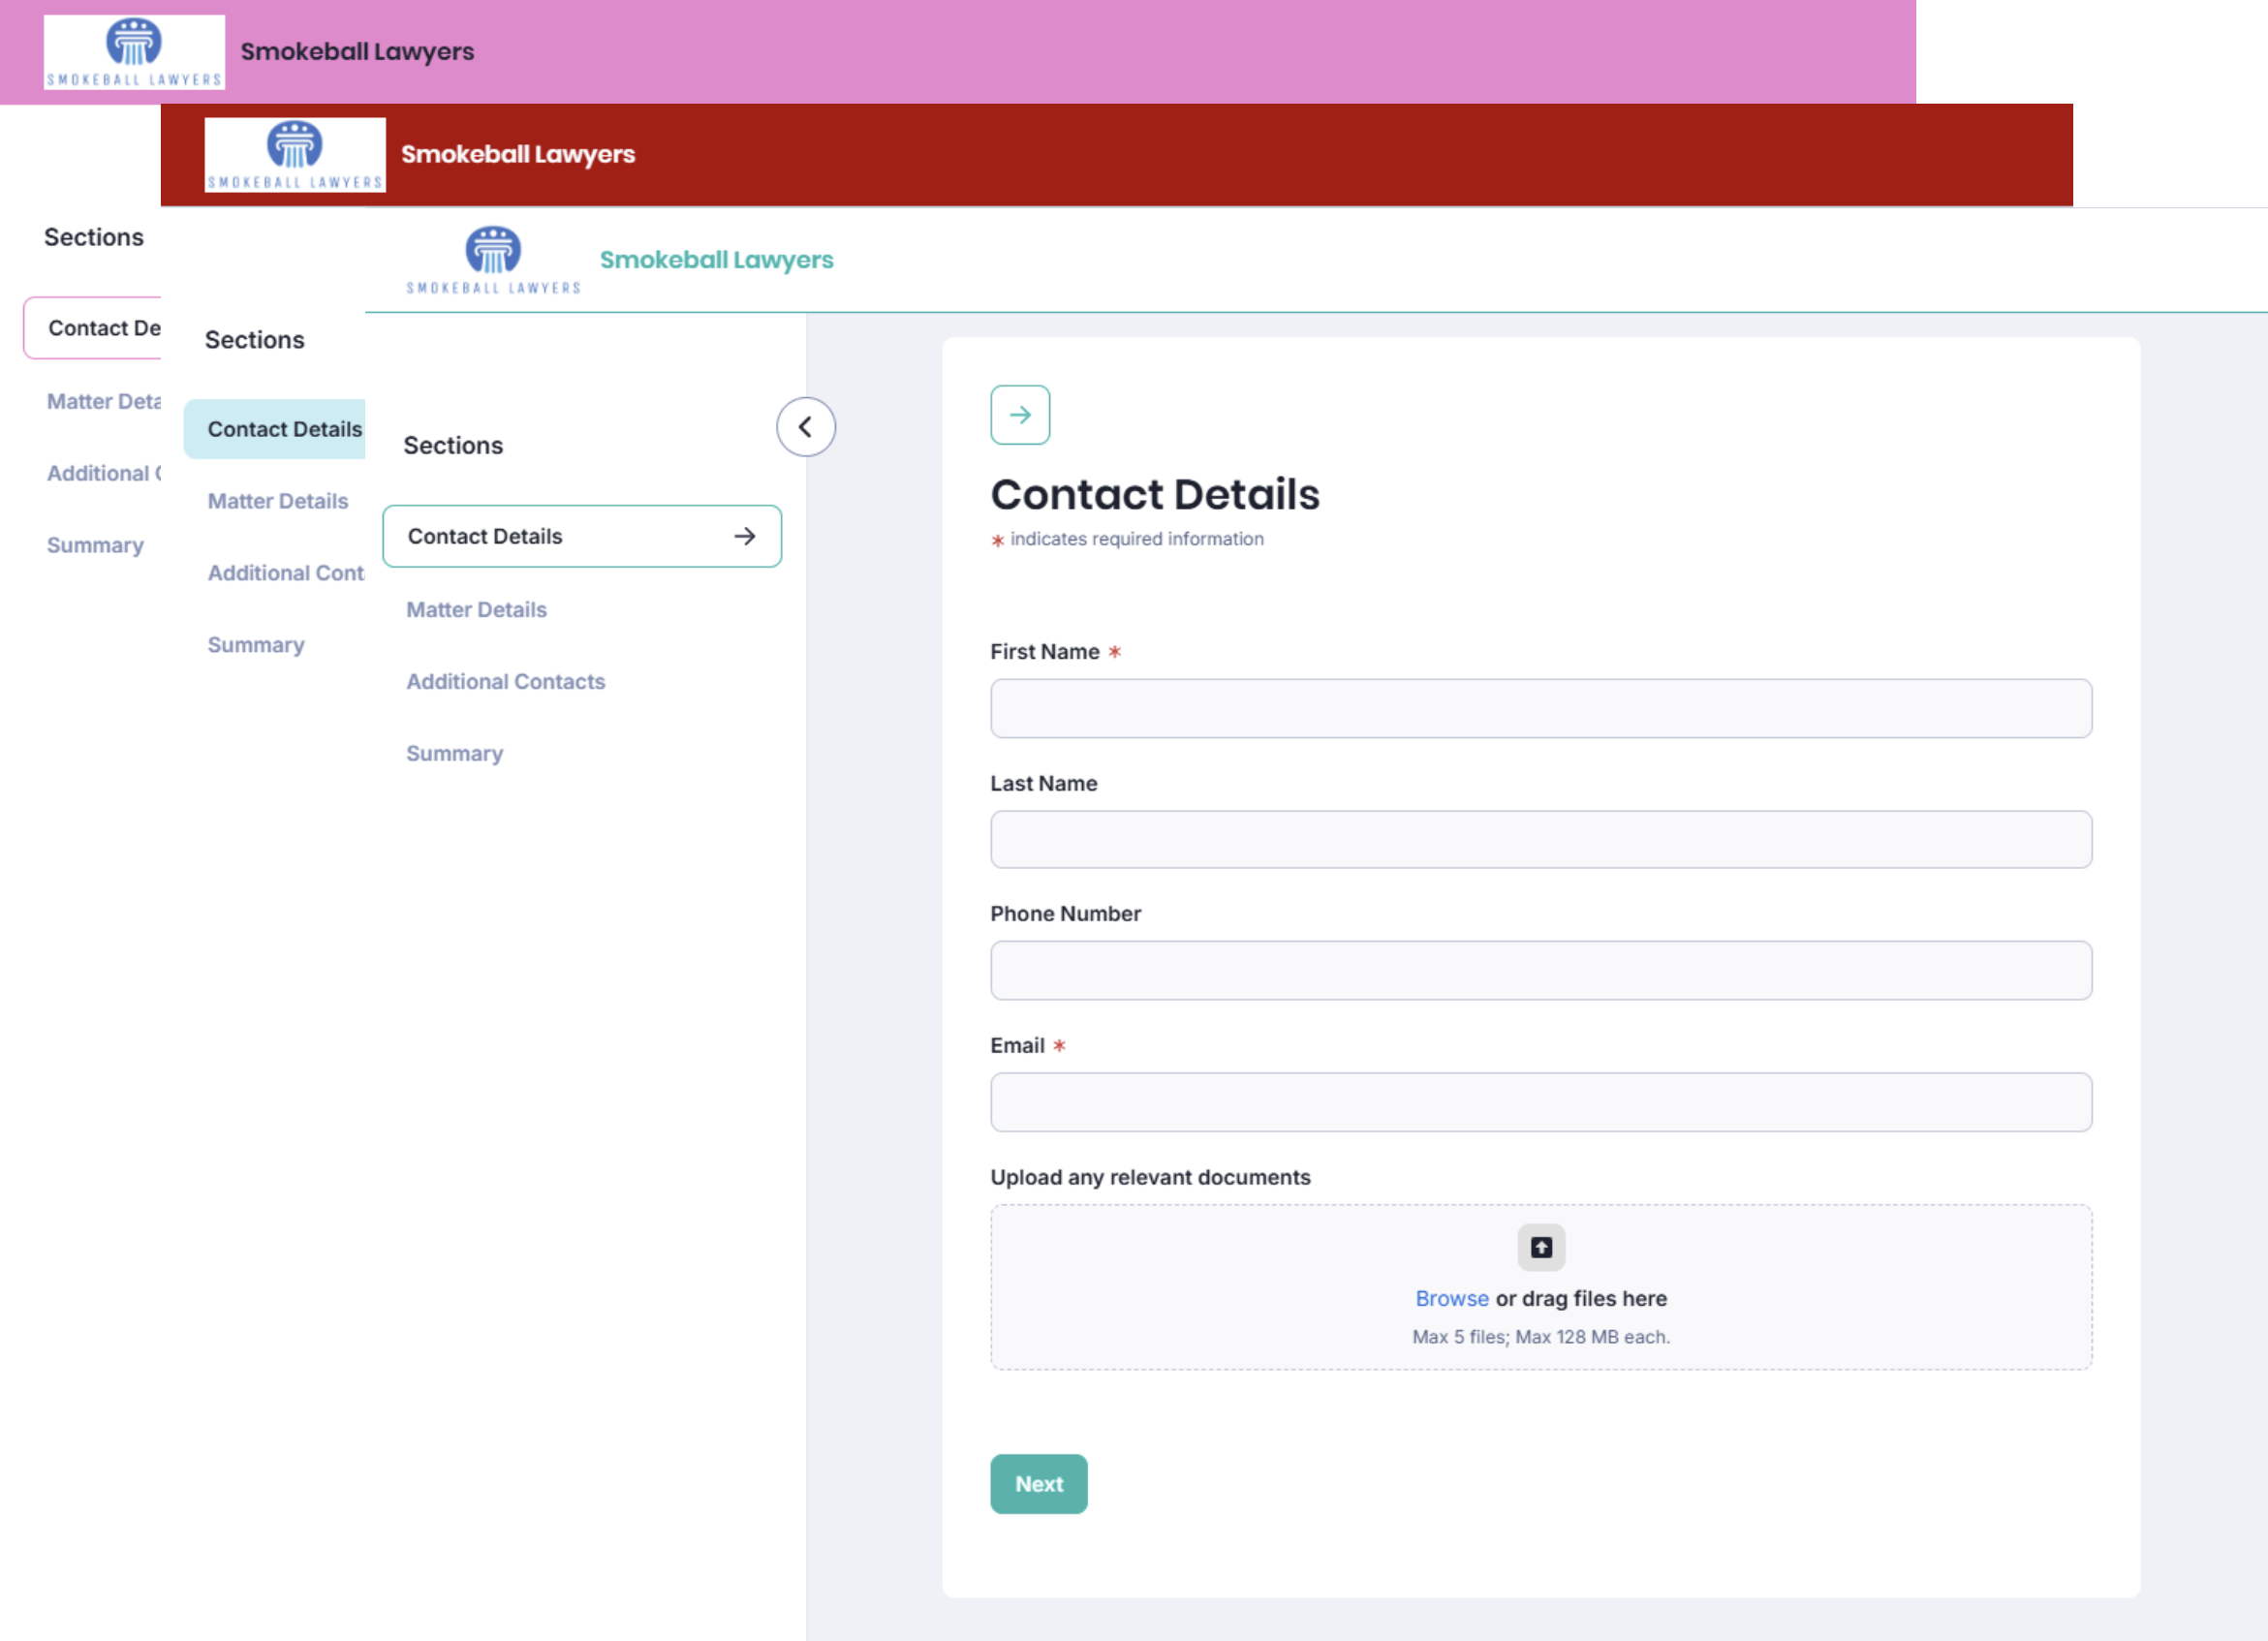The width and height of the screenshot is (2268, 1641).
Task: Click the Next button
Action: click(1038, 1483)
